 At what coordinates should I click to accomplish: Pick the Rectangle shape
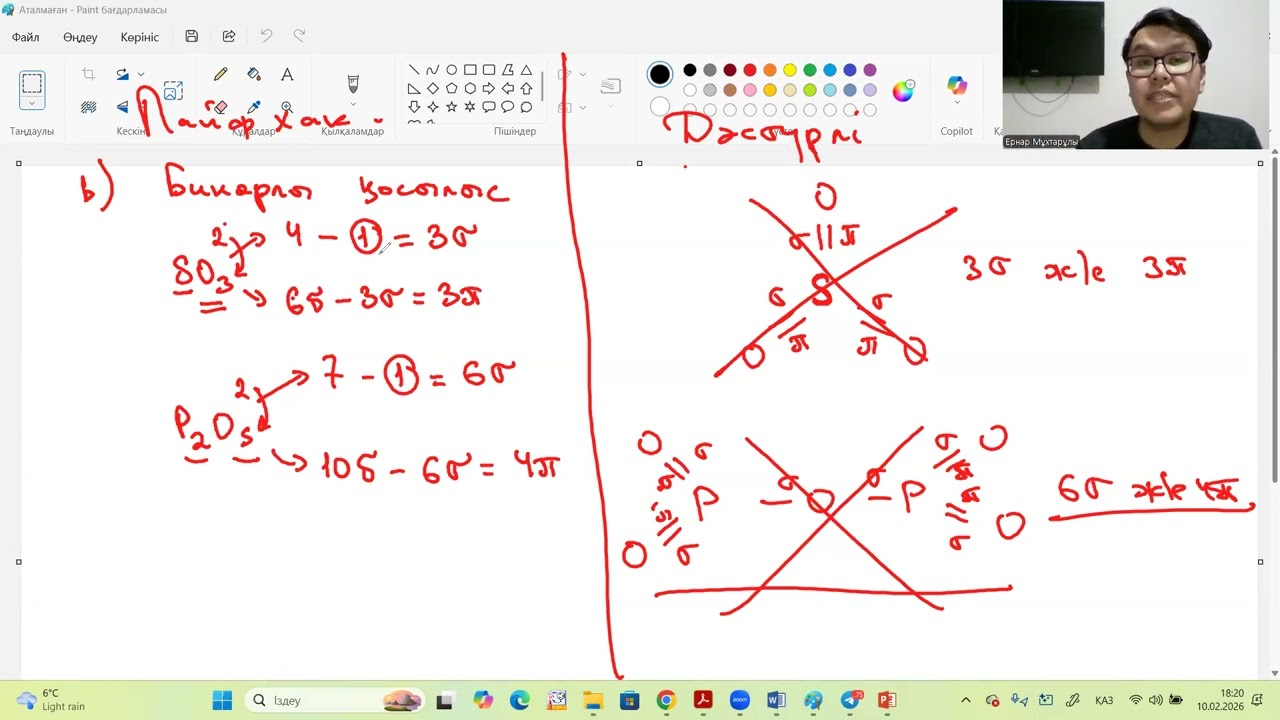(x=470, y=70)
